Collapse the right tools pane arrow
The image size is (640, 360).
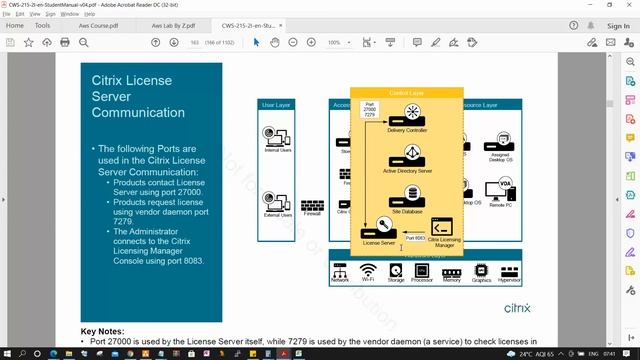(617, 200)
